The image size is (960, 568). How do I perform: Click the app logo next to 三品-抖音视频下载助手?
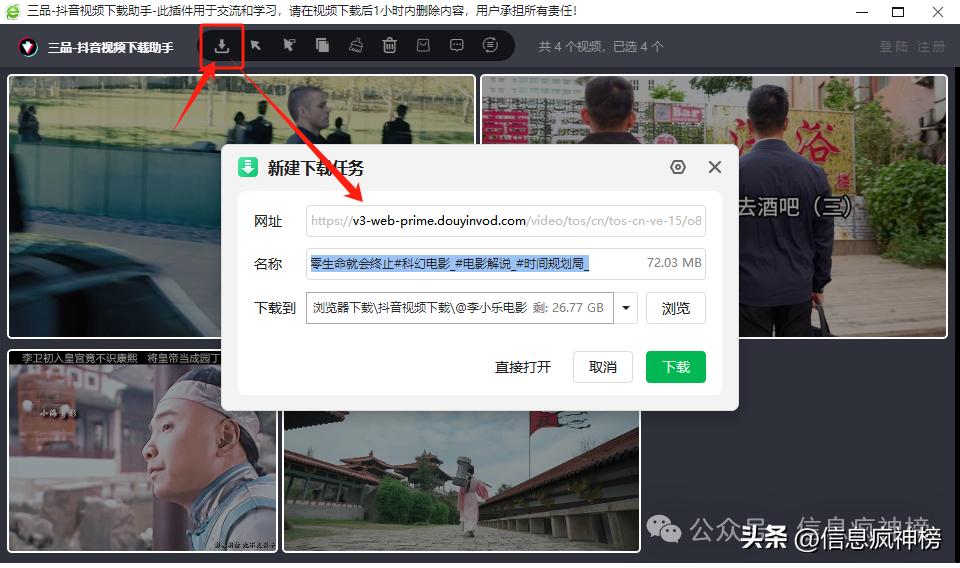pos(28,47)
